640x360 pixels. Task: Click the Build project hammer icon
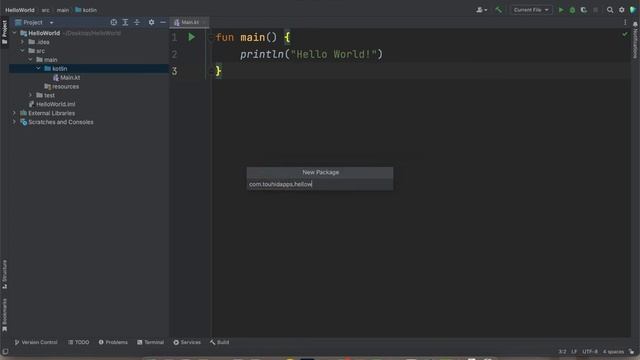coord(499,10)
